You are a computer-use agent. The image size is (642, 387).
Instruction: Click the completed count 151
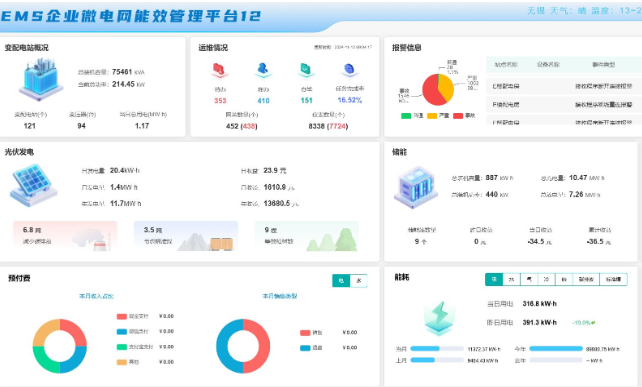306,100
